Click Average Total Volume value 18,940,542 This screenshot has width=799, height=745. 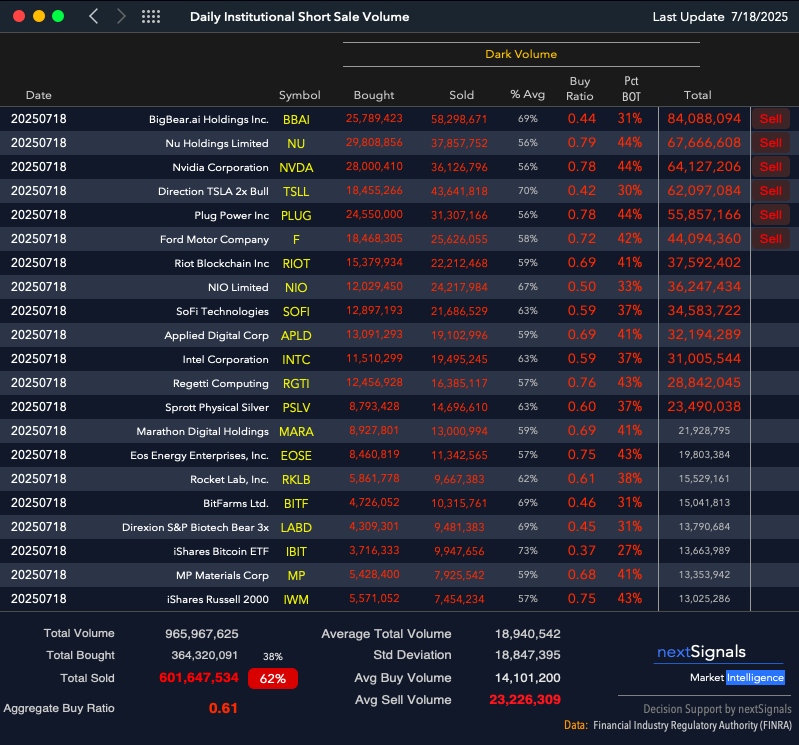click(527, 634)
